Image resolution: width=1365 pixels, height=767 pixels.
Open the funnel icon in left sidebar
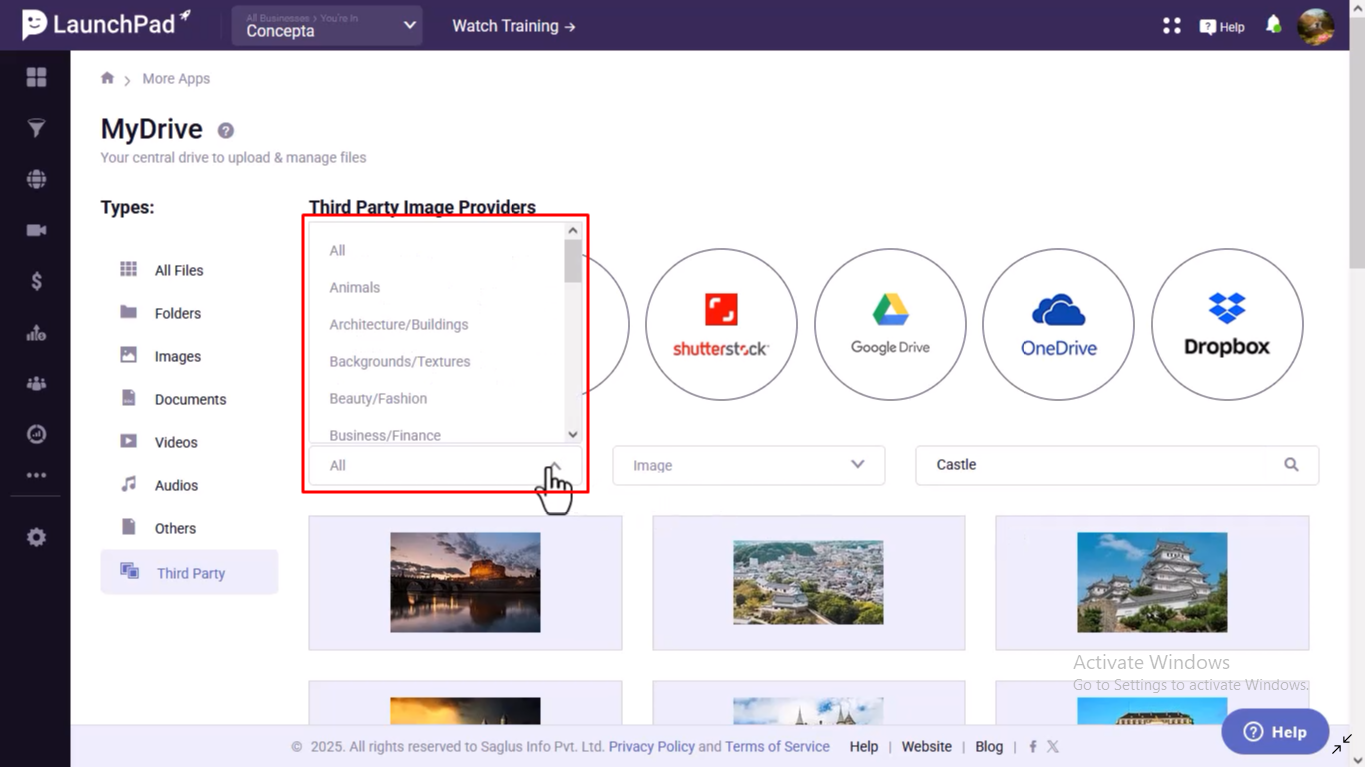pyautogui.click(x=36, y=128)
